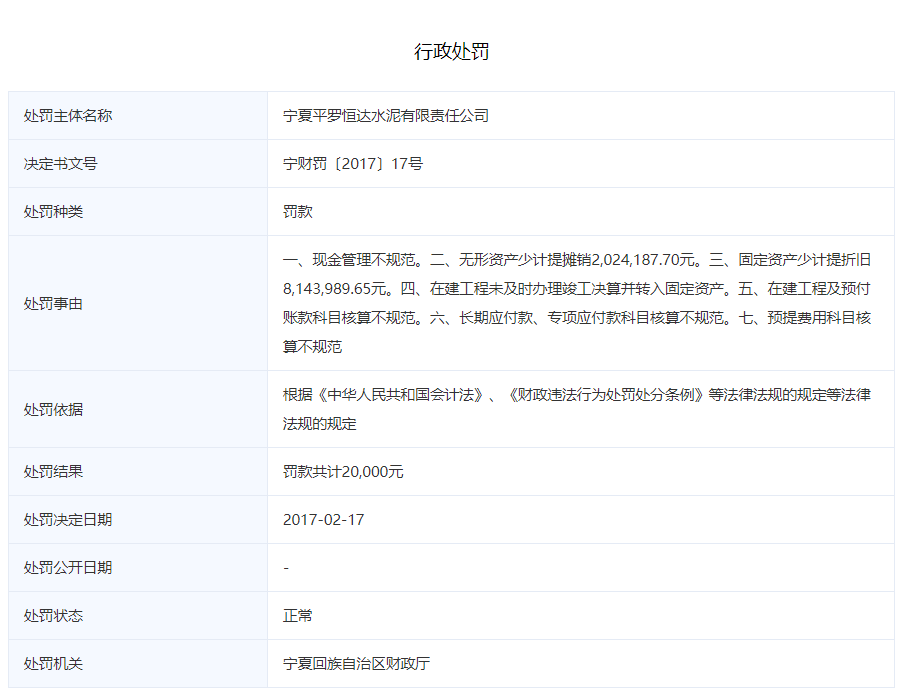The width and height of the screenshot is (908, 700).
Task: Click the 行政处罚 page title
Action: pyautogui.click(x=452, y=52)
